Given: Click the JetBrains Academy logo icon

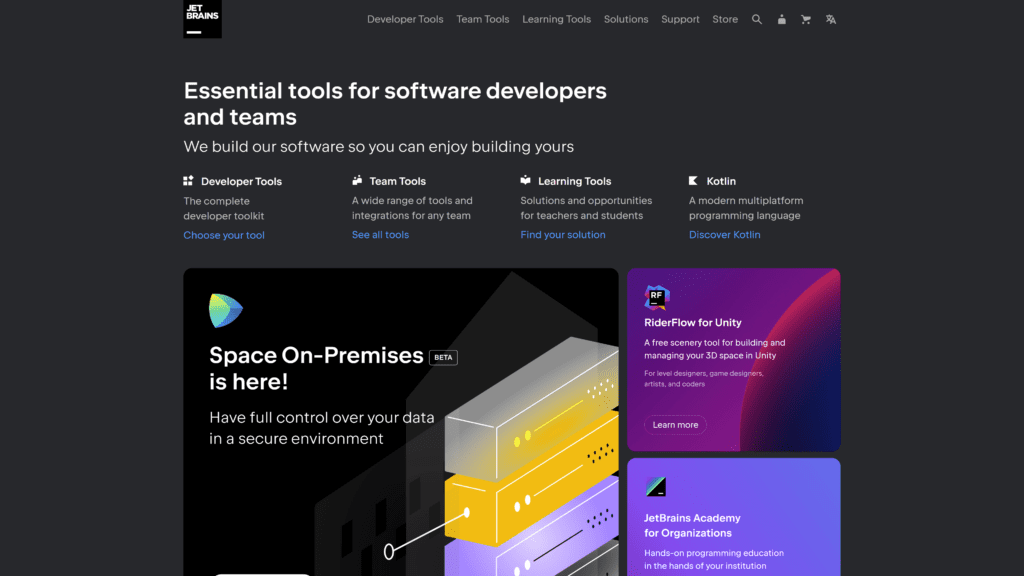Looking at the screenshot, I should point(656,487).
